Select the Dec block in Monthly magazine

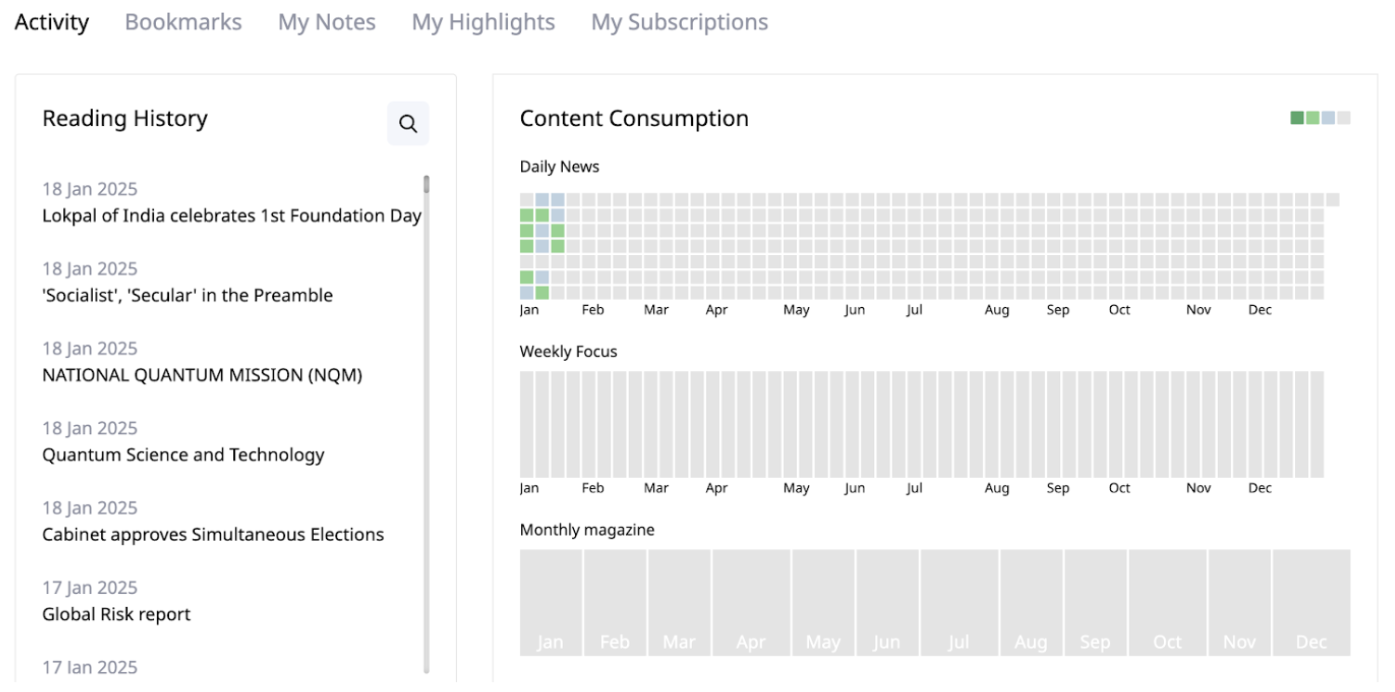click(x=1311, y=602)
